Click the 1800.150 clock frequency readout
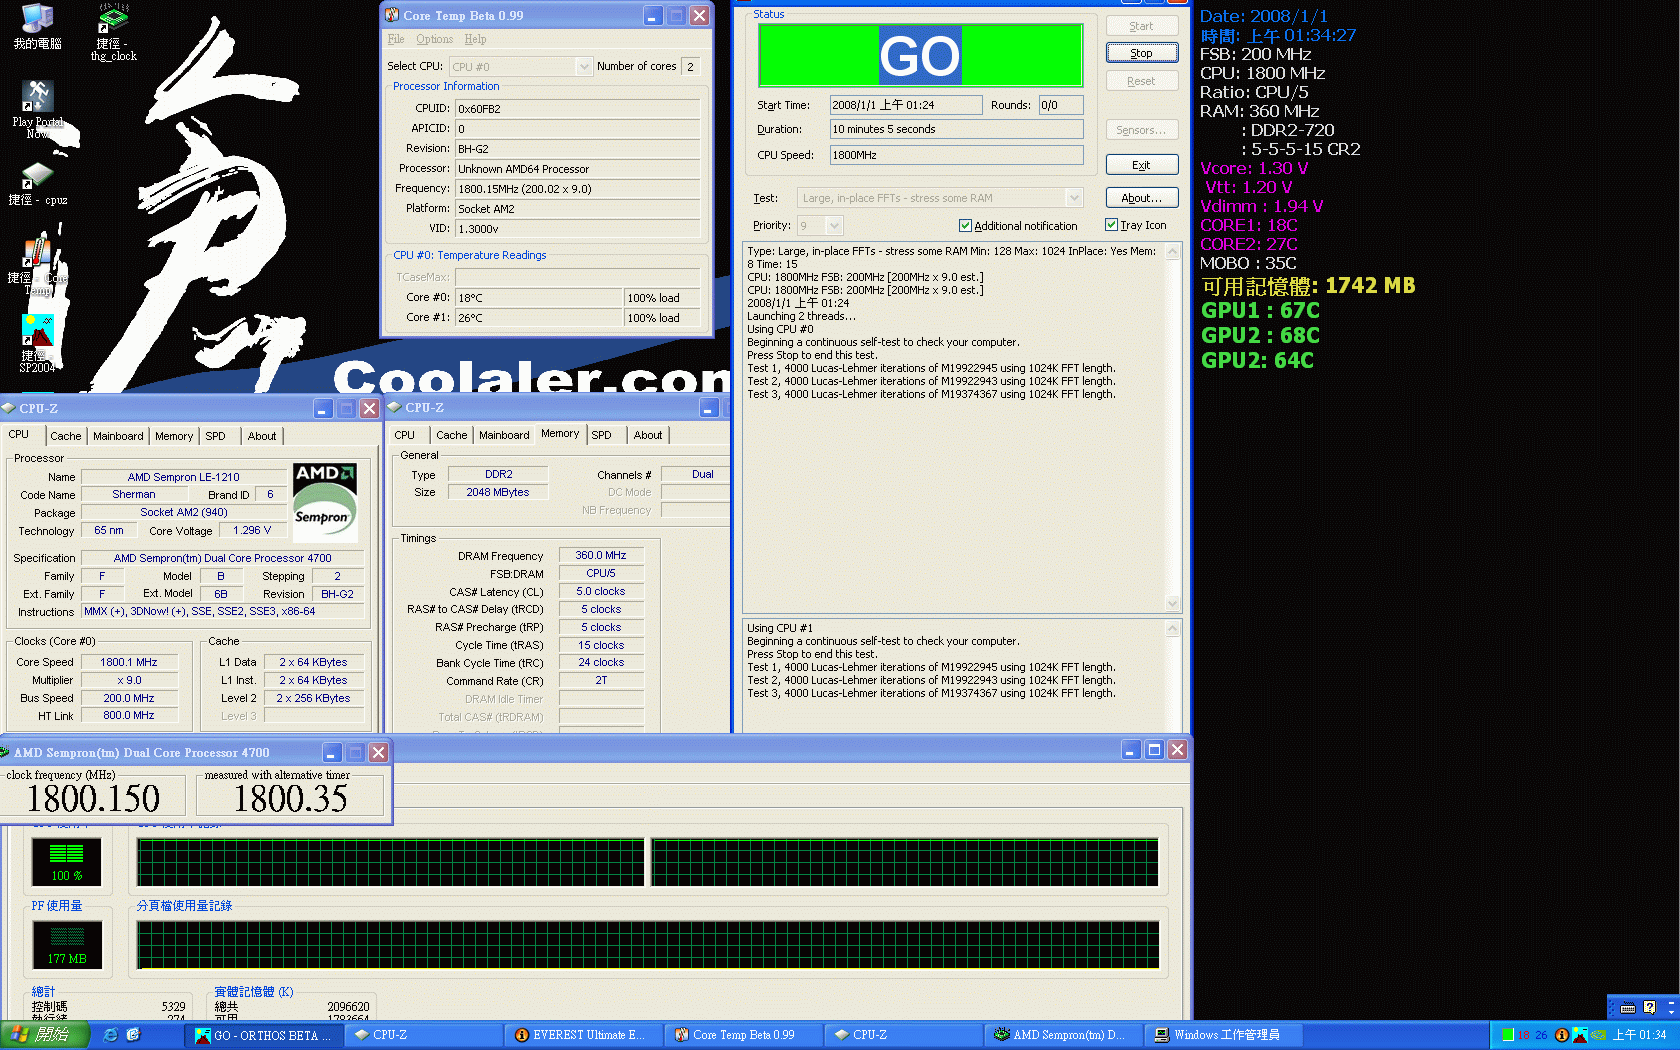This screenshot has width=1680, height=1050. (x=93, y=798)
